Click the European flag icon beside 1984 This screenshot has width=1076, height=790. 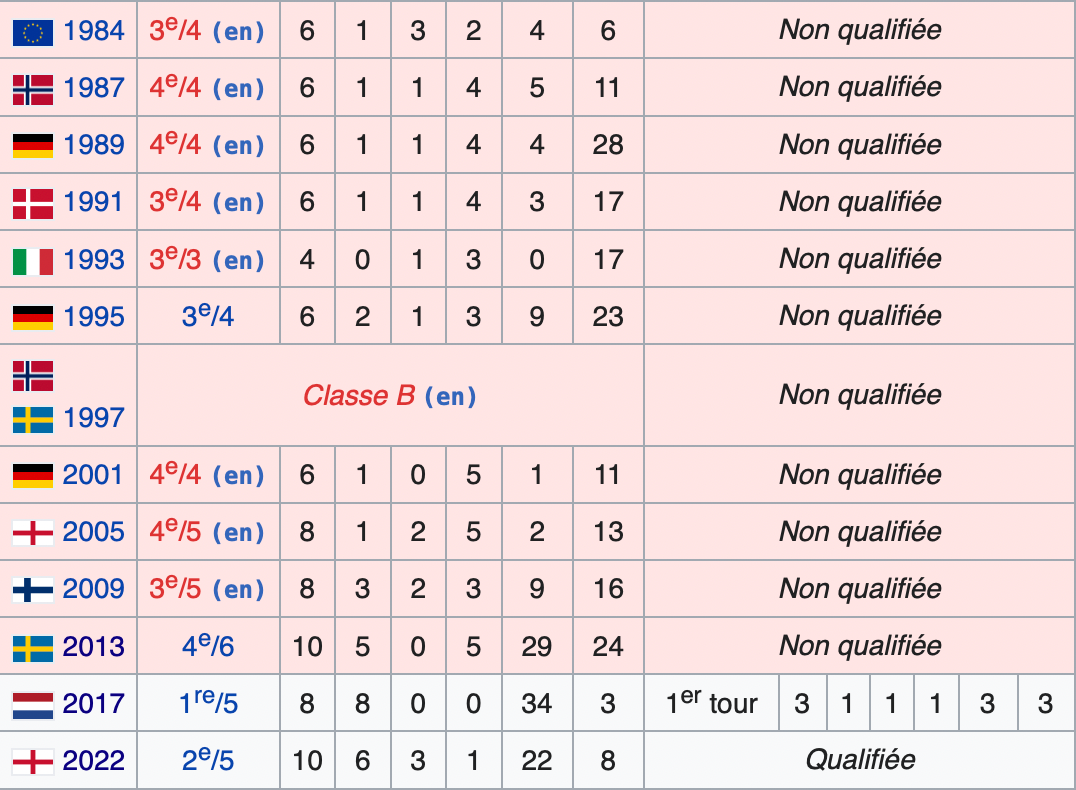click(x=33, y=32)
